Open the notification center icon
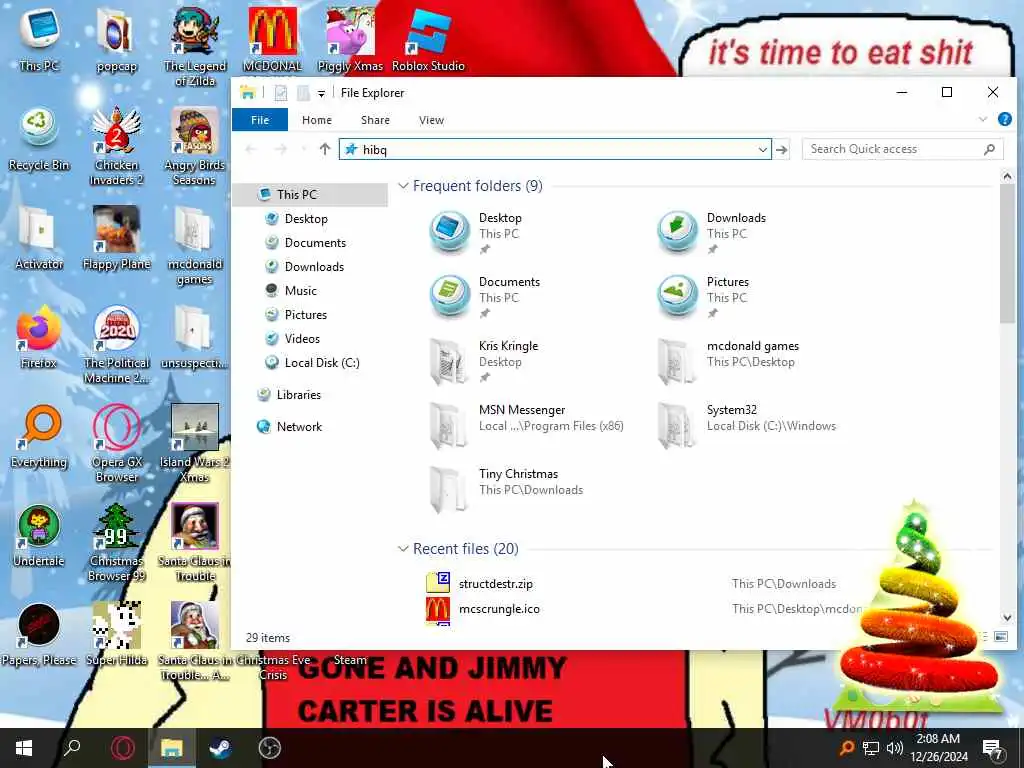Viewport: 1024px width, 768px height. pos(992,748)
